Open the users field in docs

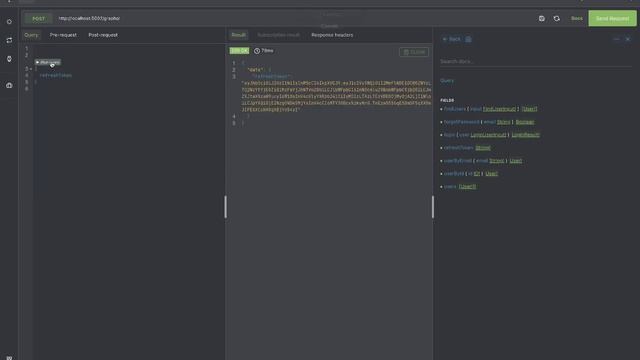(450, 187)
